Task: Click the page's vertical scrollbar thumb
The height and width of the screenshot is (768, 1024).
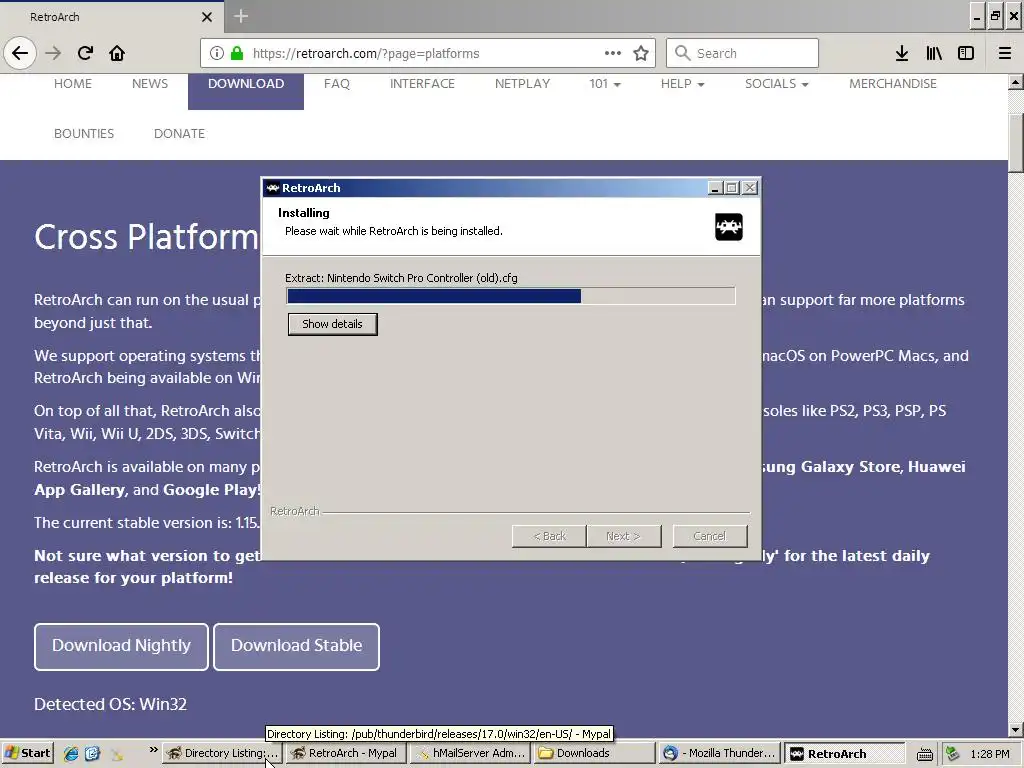Action: coord(1016,143)
